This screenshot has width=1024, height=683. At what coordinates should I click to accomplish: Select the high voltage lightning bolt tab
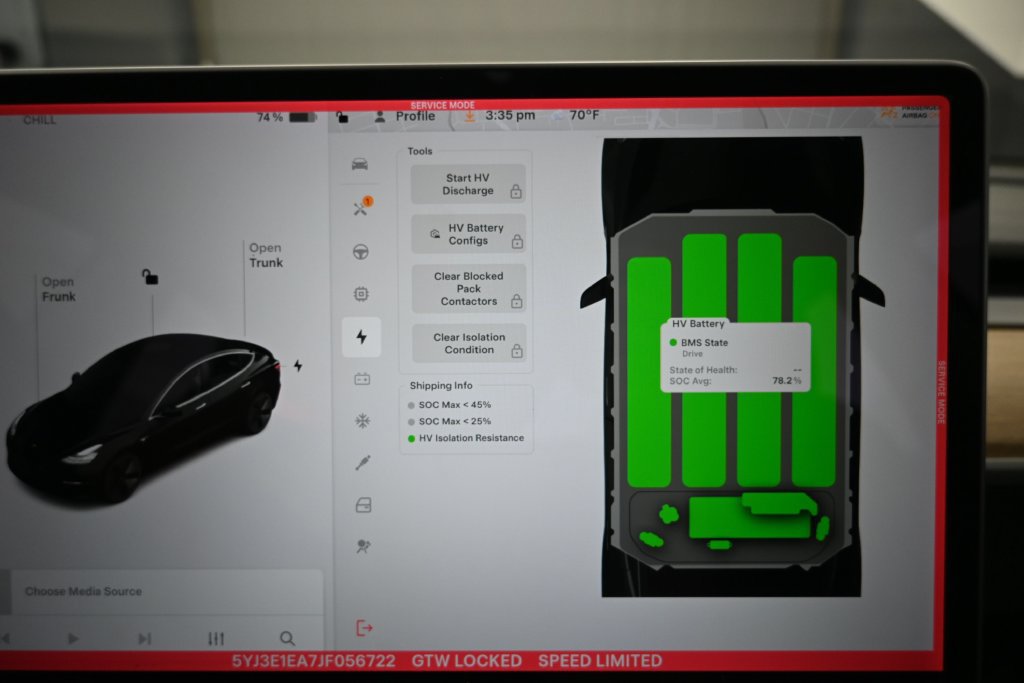(x=361, y=337)
